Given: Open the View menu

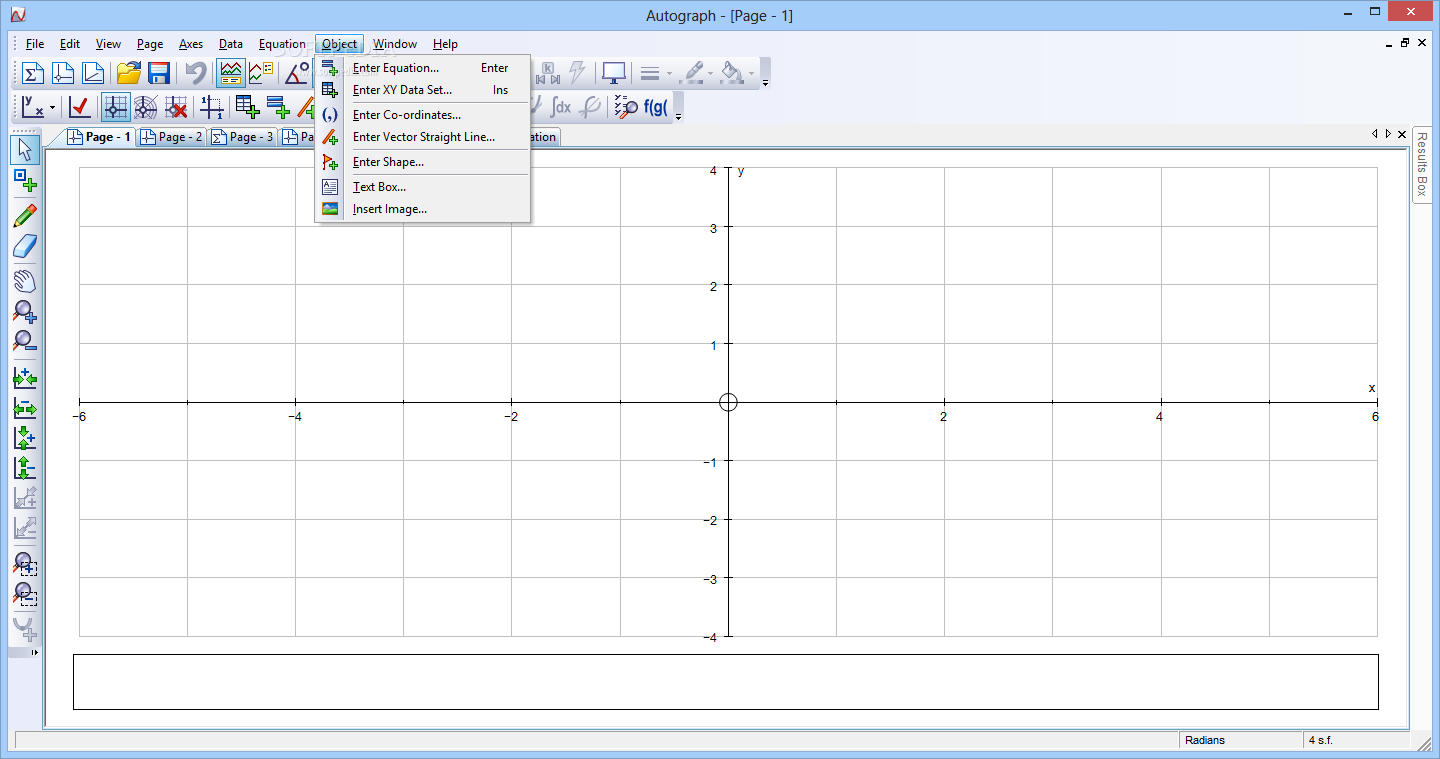Looking at the screenshot, I should [108, 44].
